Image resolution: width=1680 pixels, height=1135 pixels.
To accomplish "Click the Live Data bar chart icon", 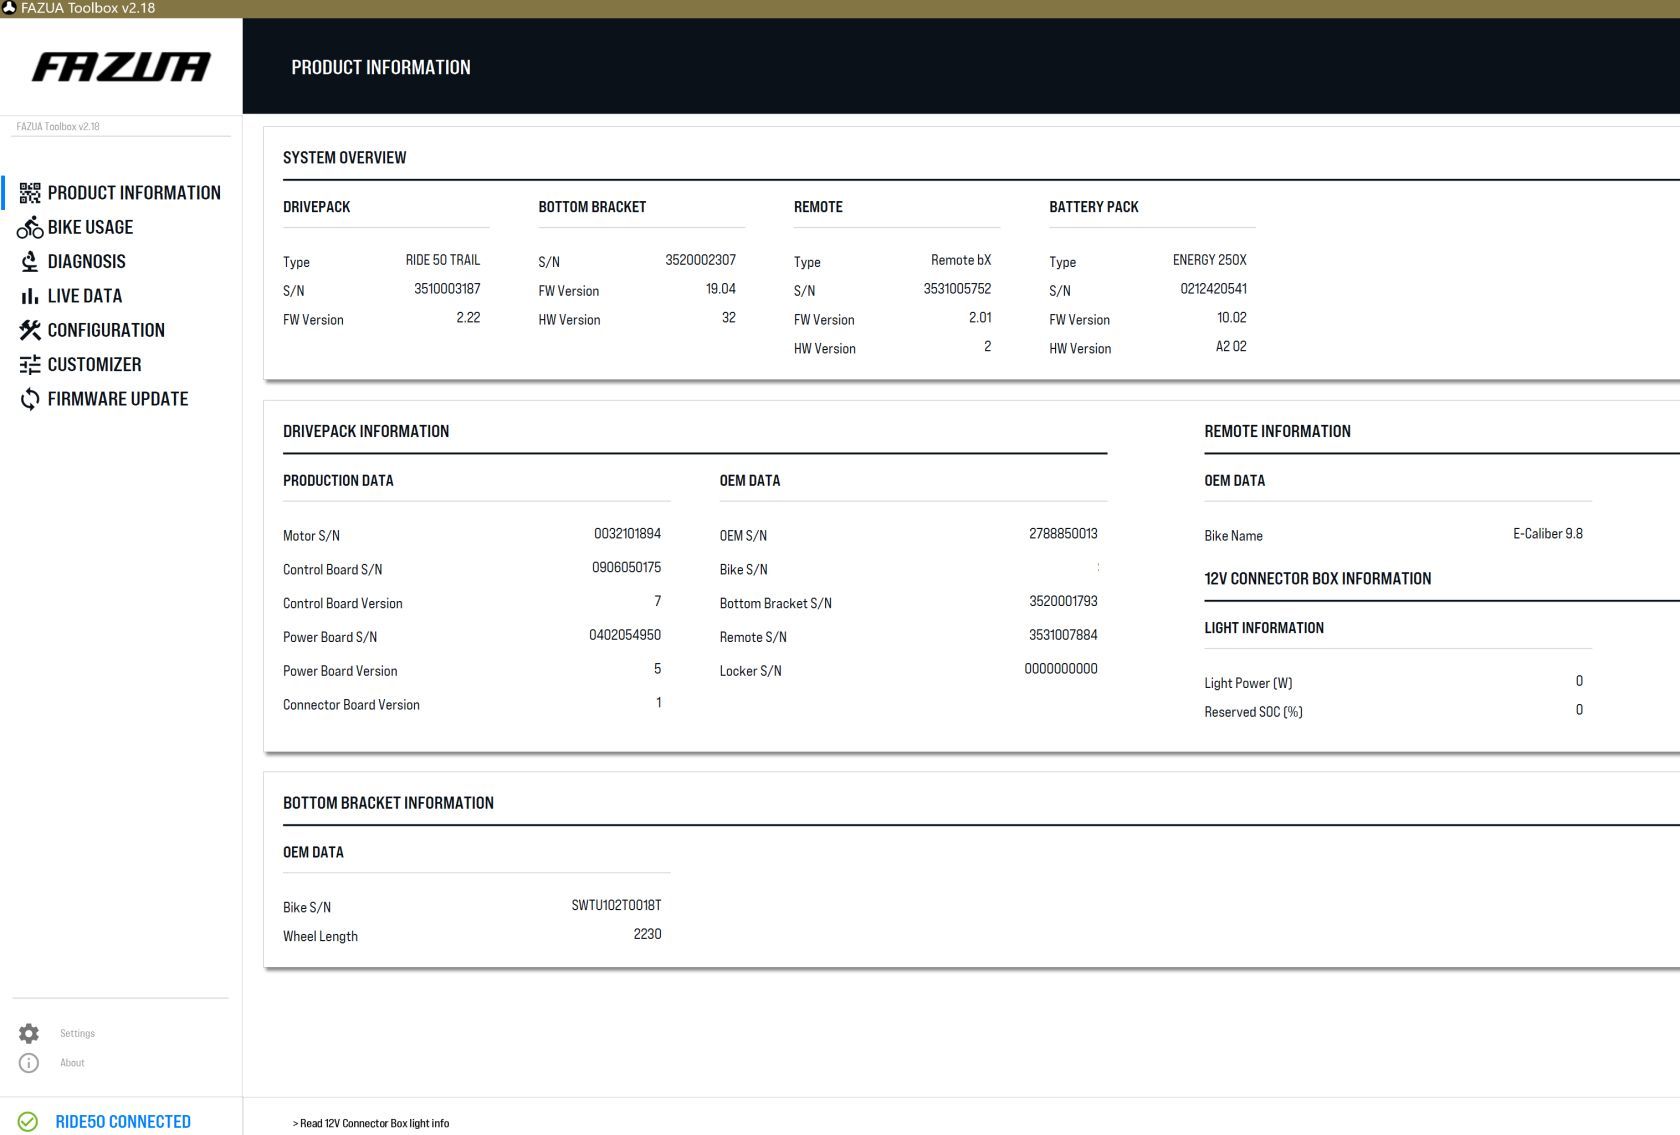I will pyautogui.click(x=30, y=296).
